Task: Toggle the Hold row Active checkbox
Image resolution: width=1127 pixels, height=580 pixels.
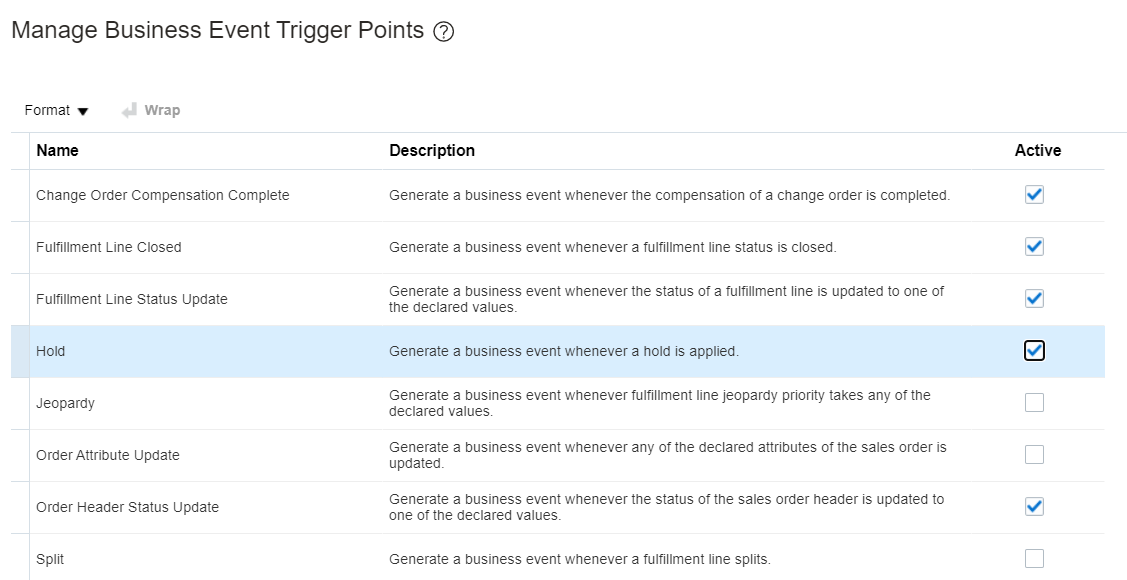Action: click(x=1034, y=351)
